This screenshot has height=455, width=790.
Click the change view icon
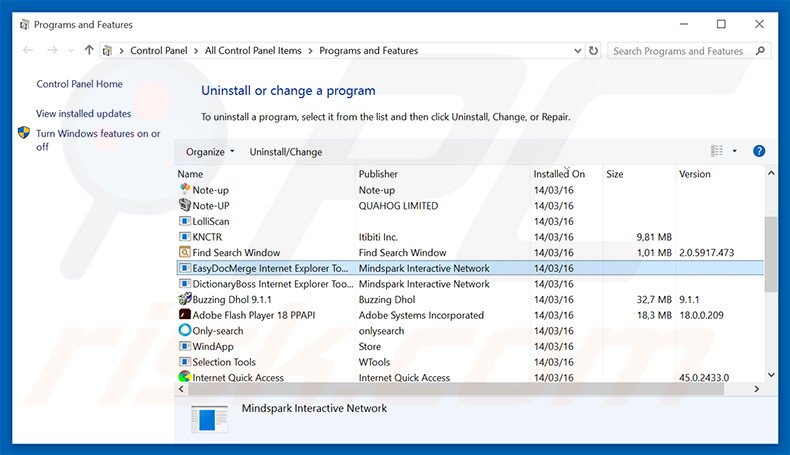point(716,151)
